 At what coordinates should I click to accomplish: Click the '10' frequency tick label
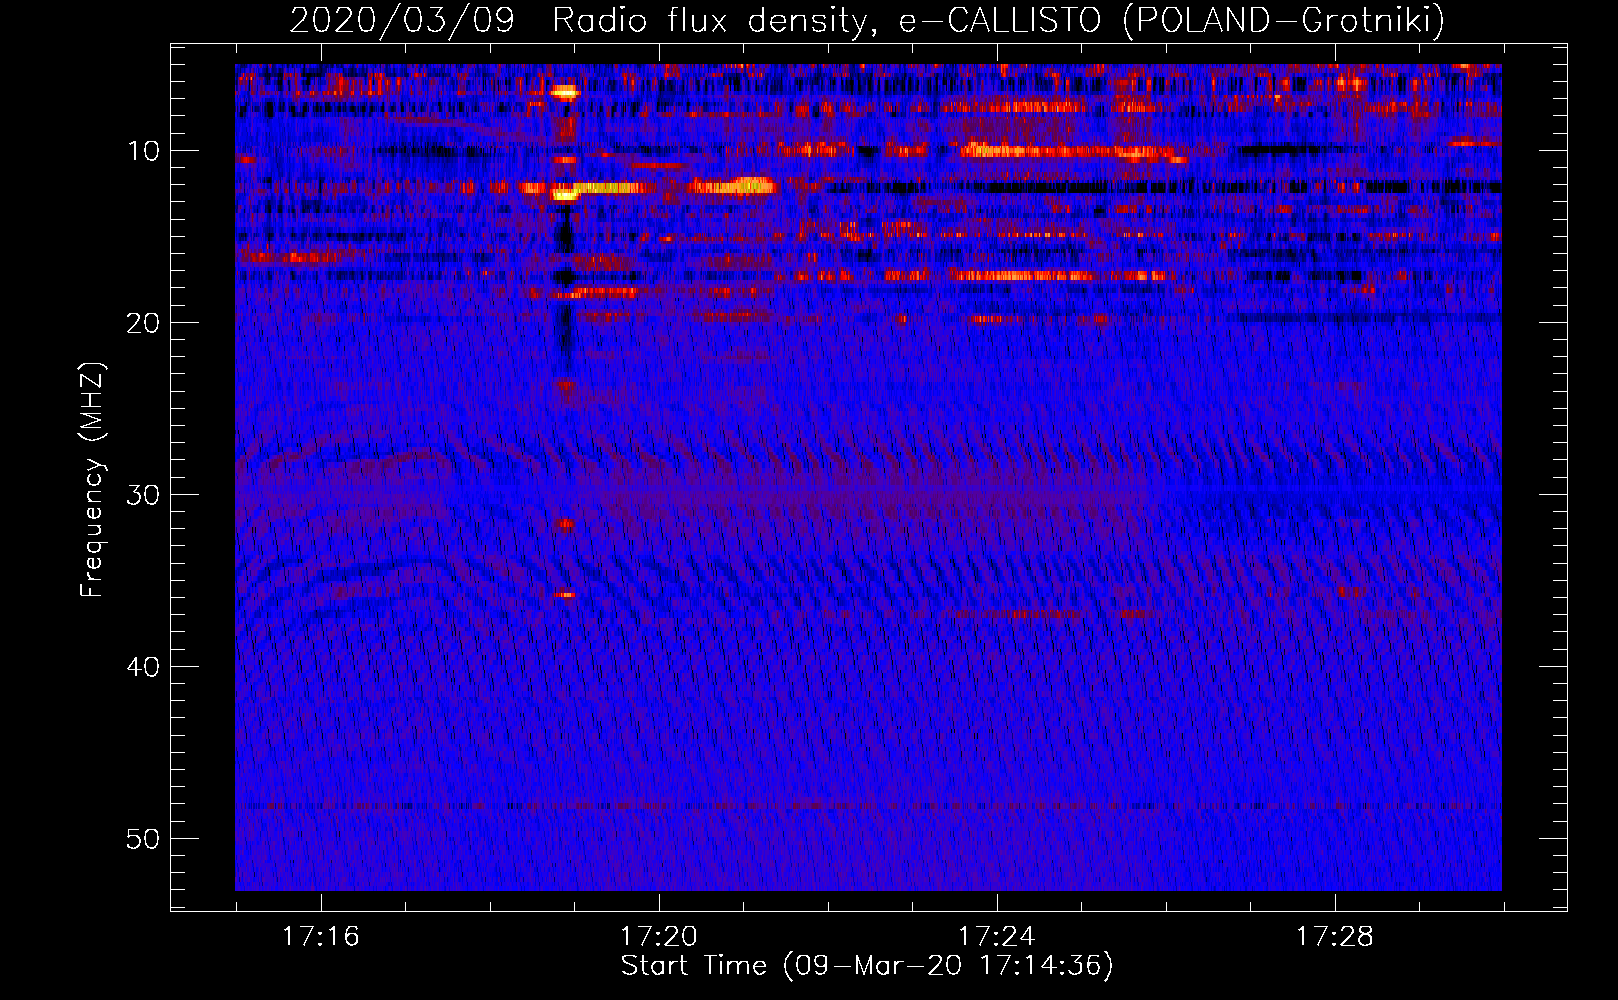pos(145,151)
